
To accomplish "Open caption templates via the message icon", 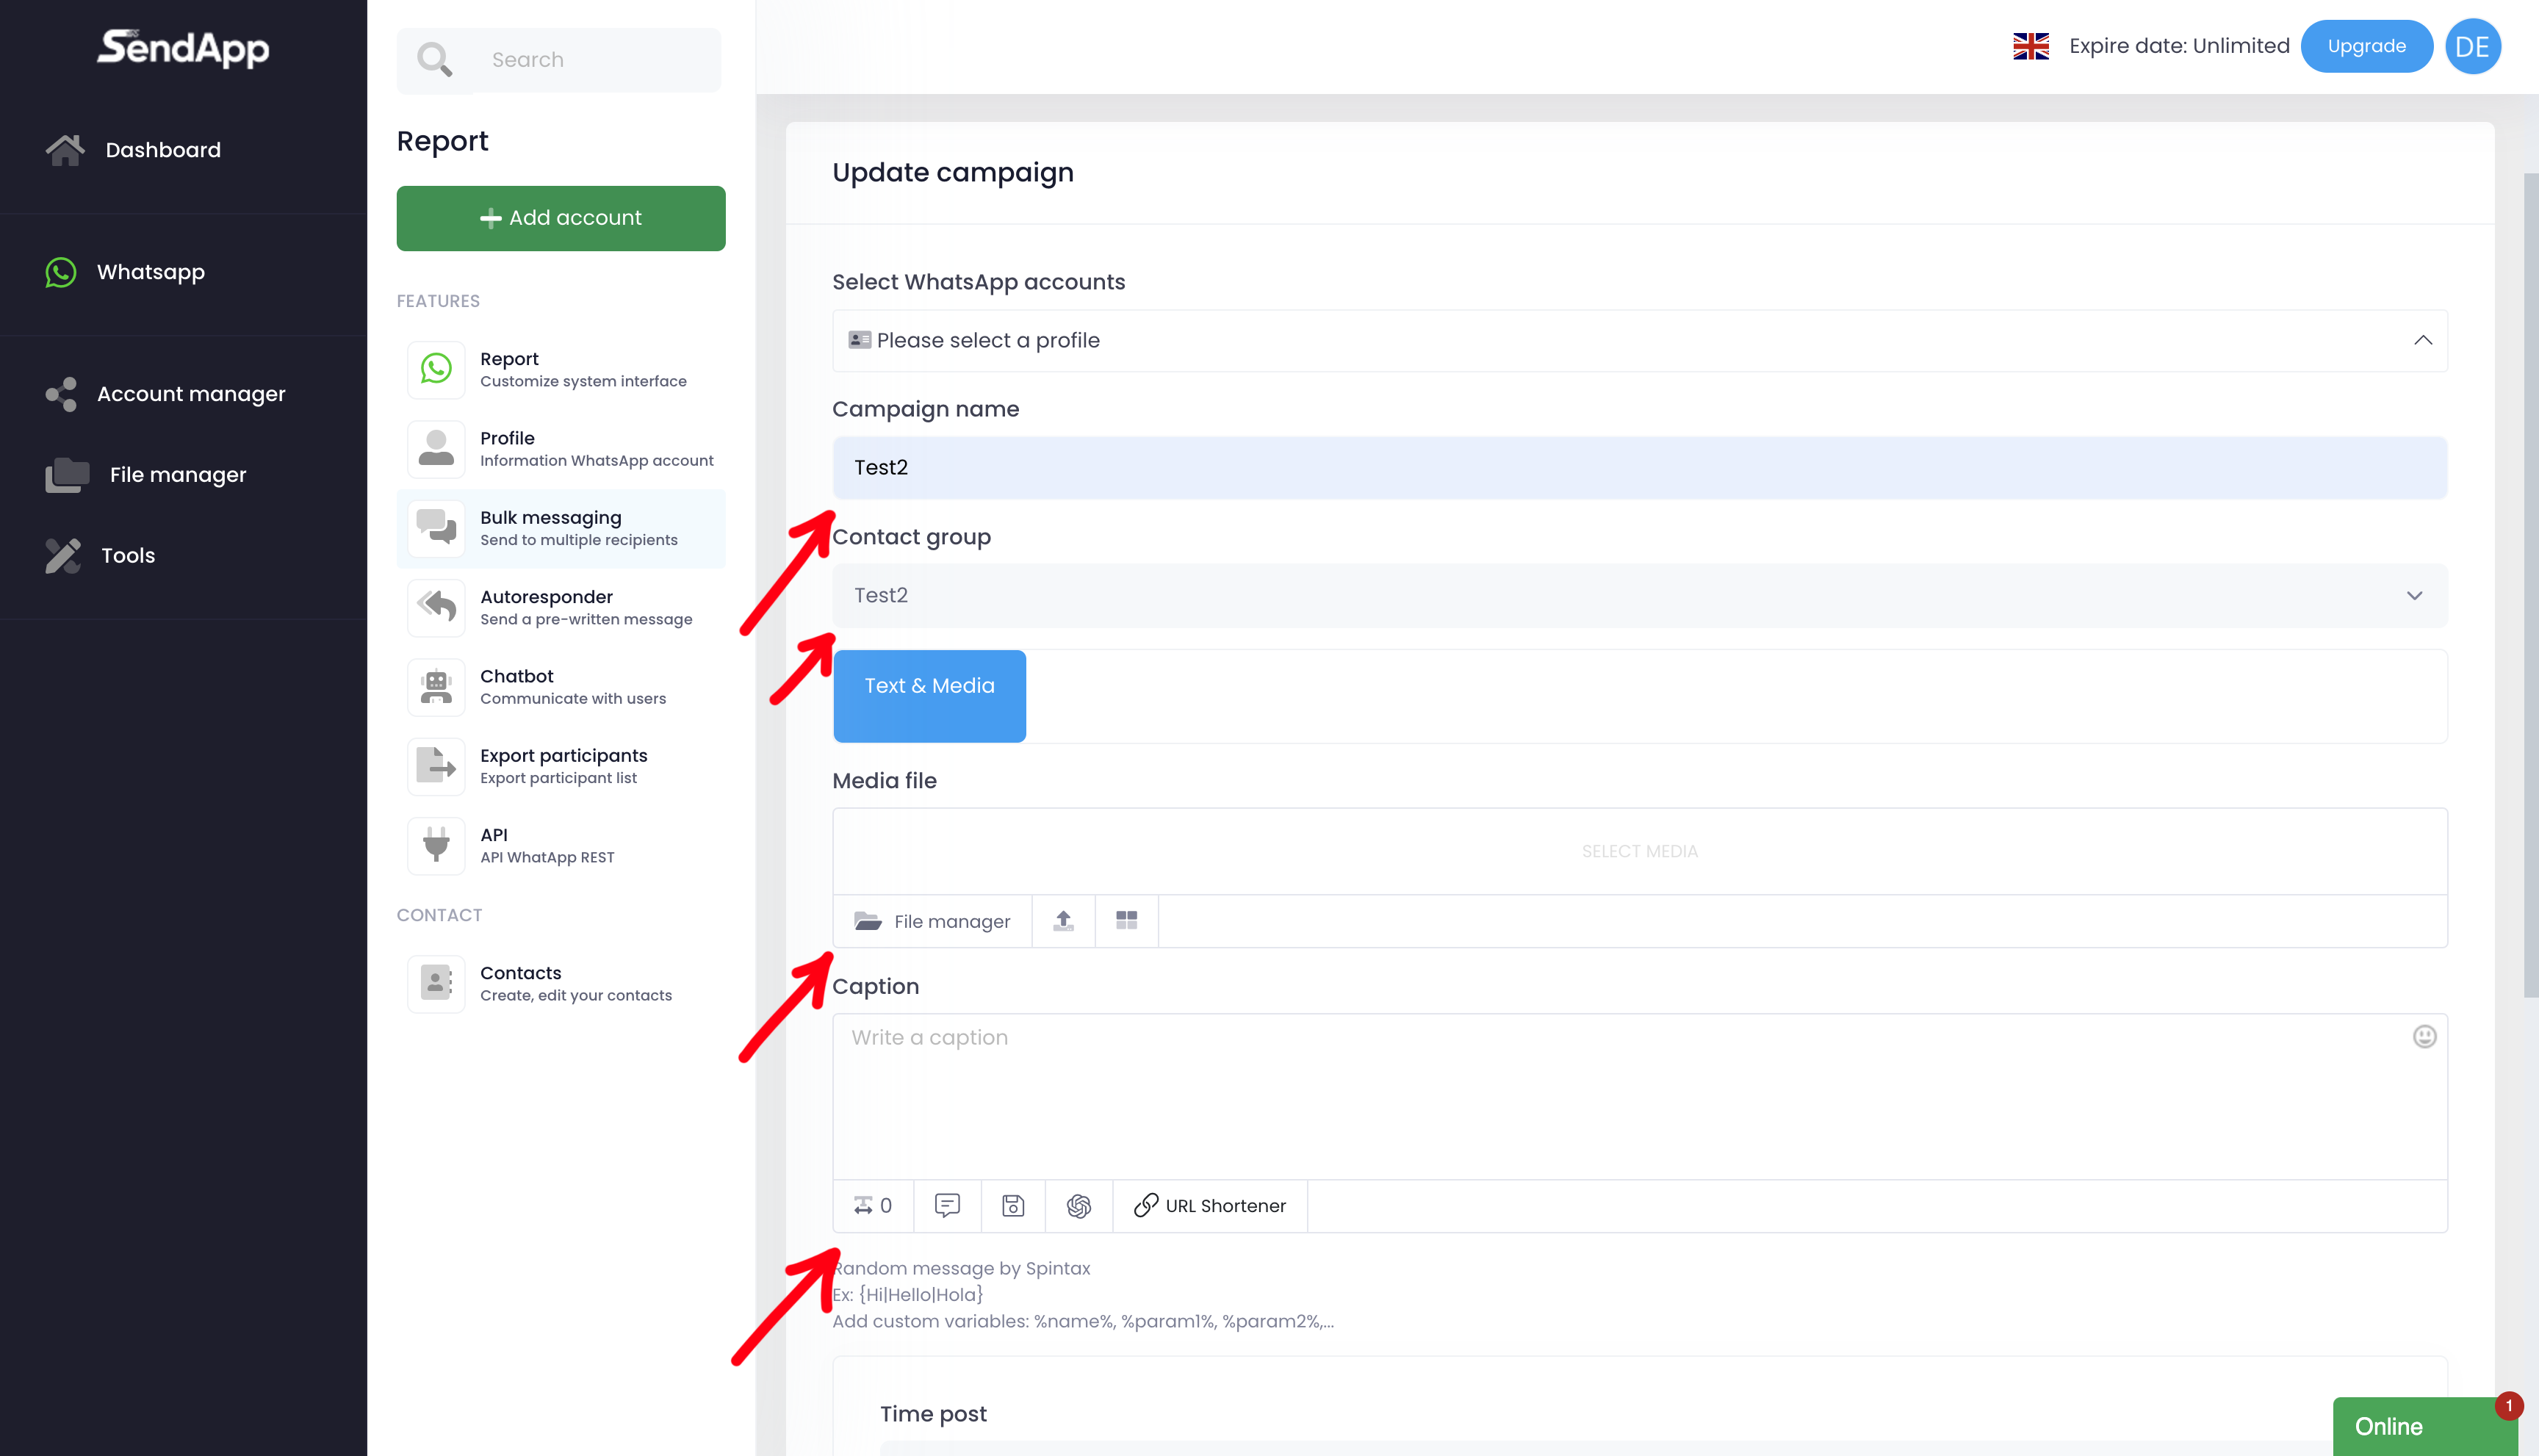I will click(x=946, y=1206).
